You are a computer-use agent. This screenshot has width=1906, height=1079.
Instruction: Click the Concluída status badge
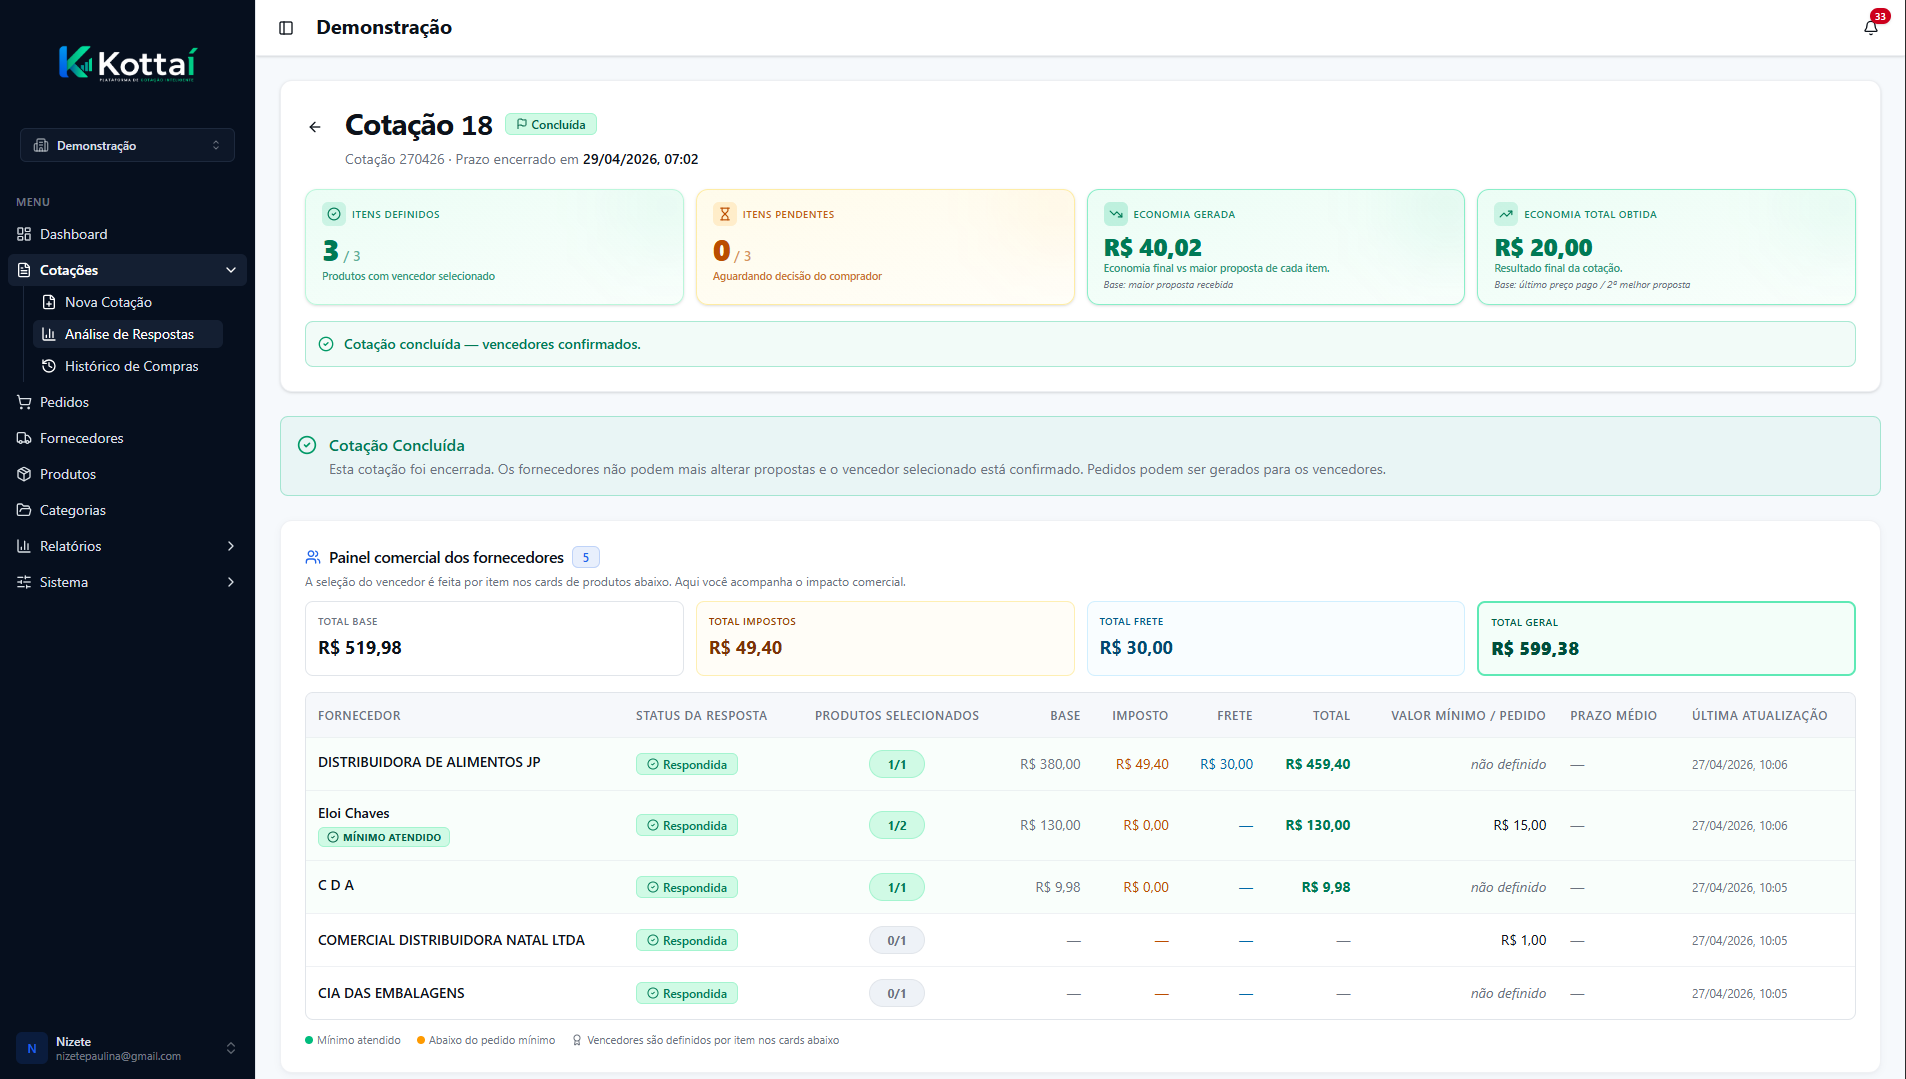[551, 125]
